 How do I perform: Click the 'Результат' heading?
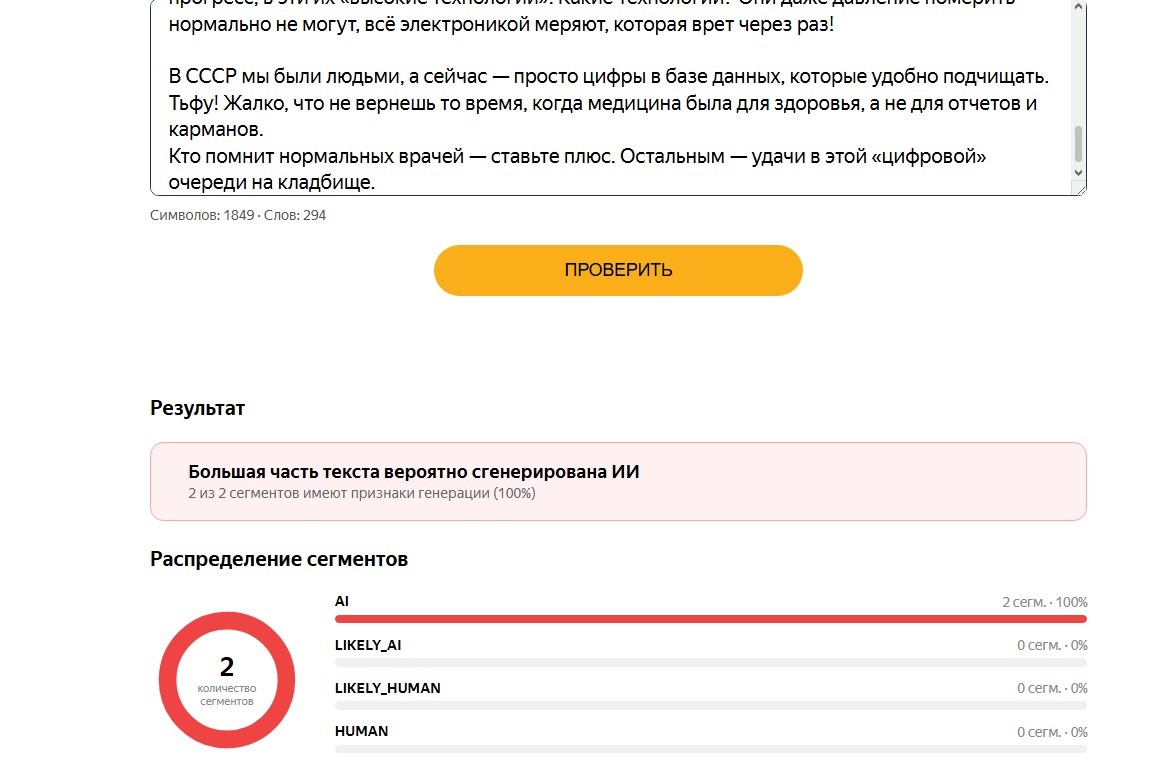coord(198,408)
